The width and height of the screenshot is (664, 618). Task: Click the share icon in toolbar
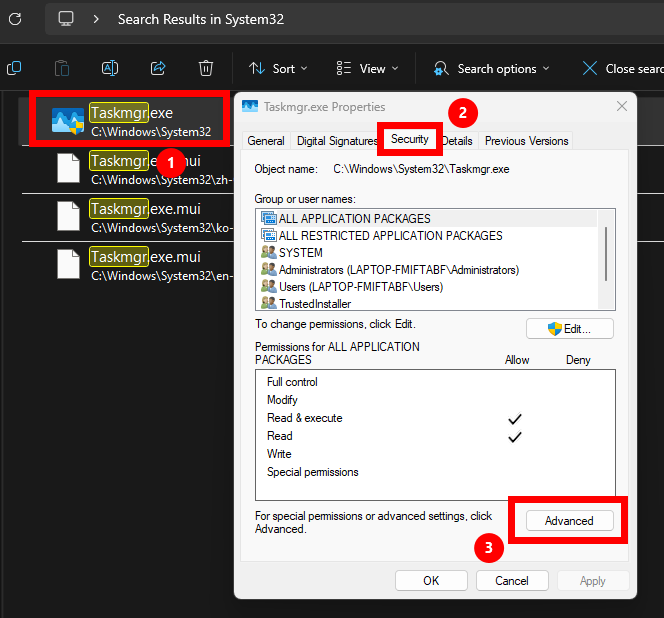158,68
